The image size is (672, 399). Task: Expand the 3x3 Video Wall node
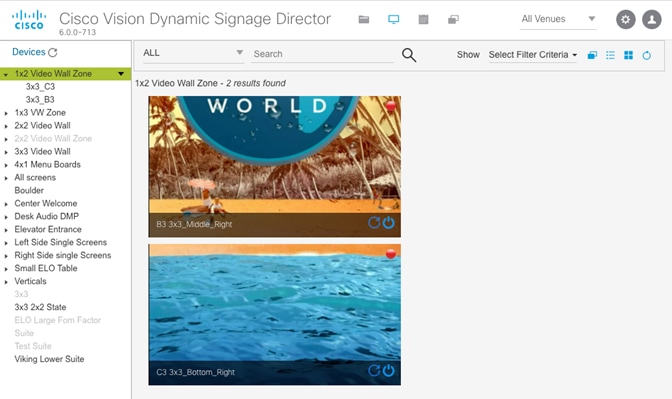(6, 152)
